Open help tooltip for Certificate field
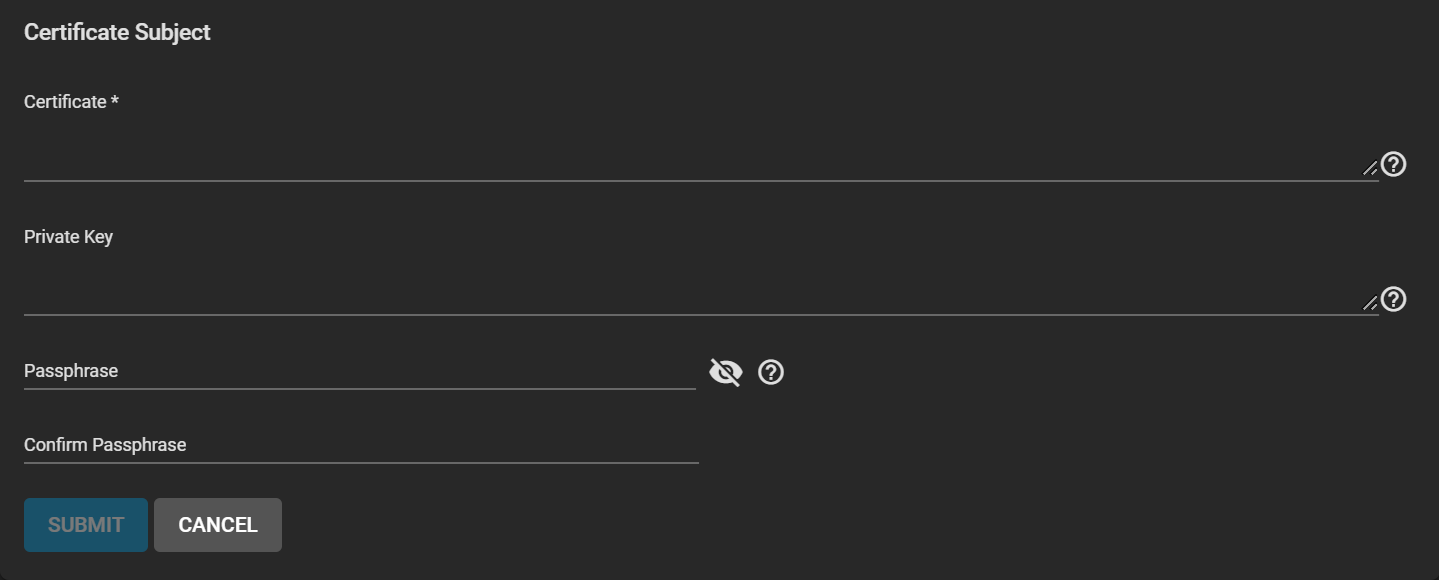 [1393, 165]
